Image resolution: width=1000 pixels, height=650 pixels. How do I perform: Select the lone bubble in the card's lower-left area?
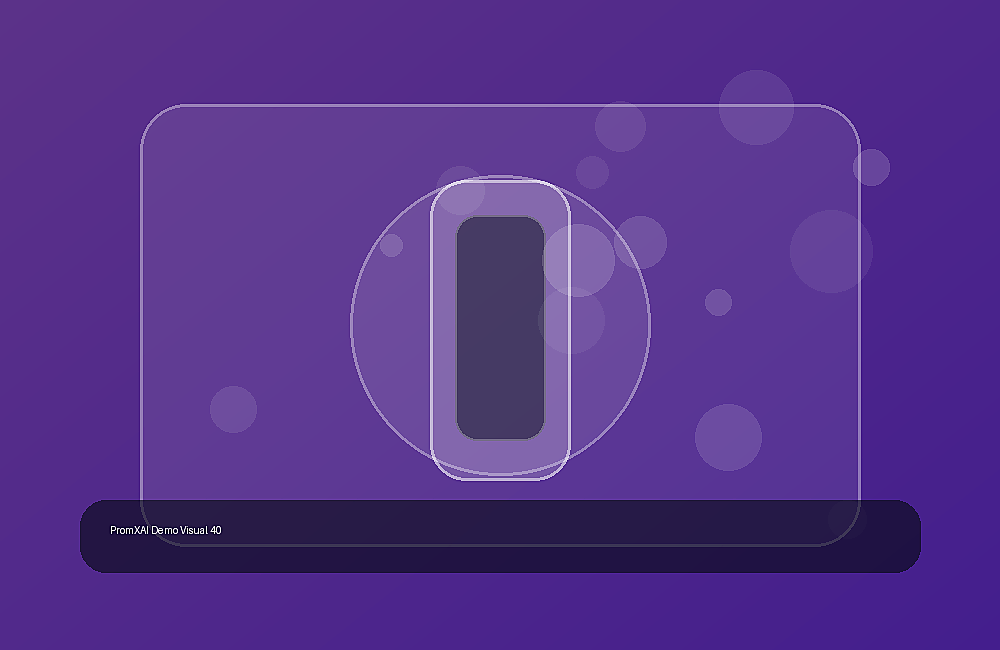point(233,410)
